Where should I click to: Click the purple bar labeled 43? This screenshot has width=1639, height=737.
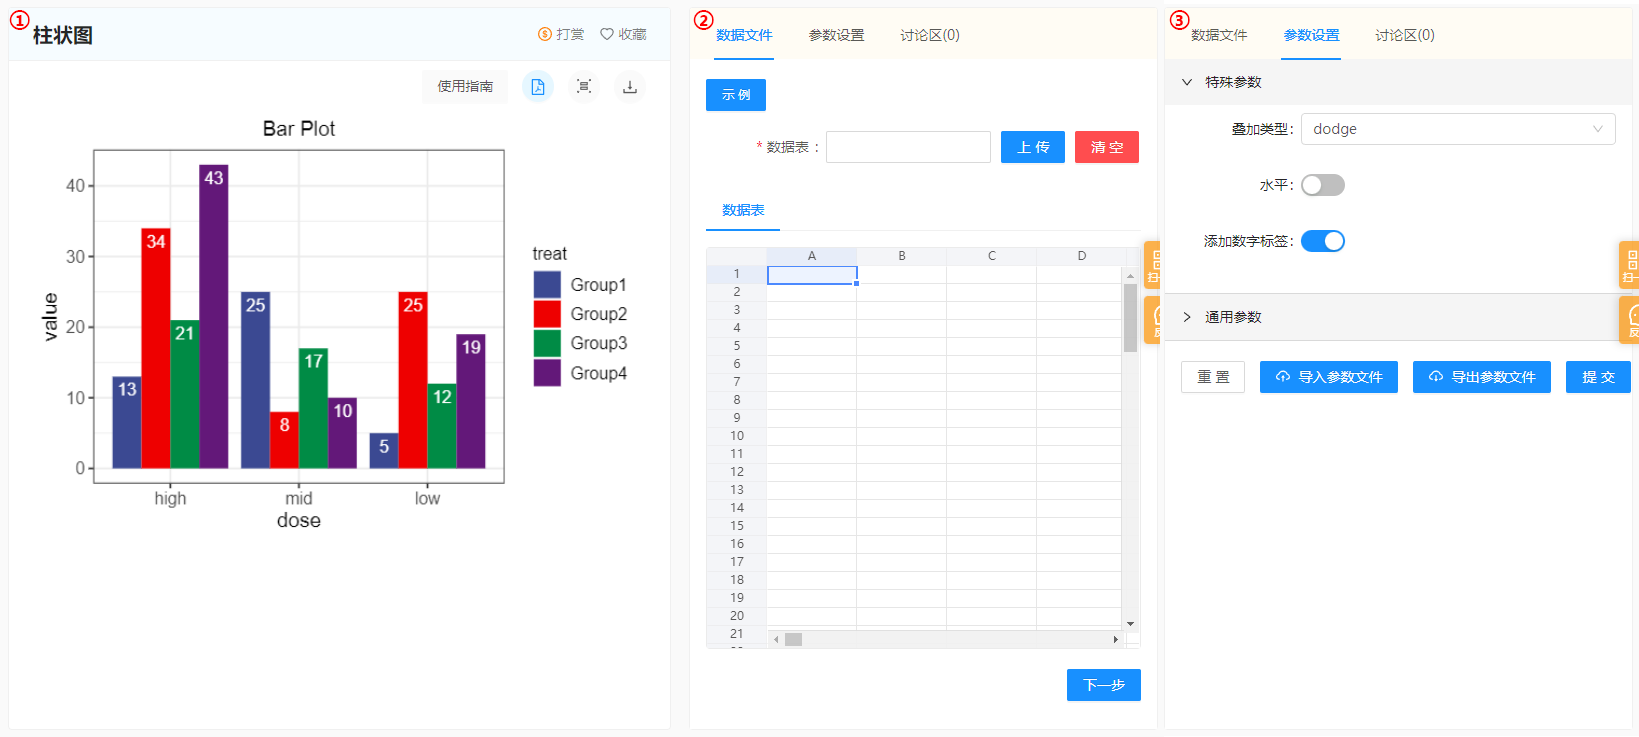pos(214,316)
